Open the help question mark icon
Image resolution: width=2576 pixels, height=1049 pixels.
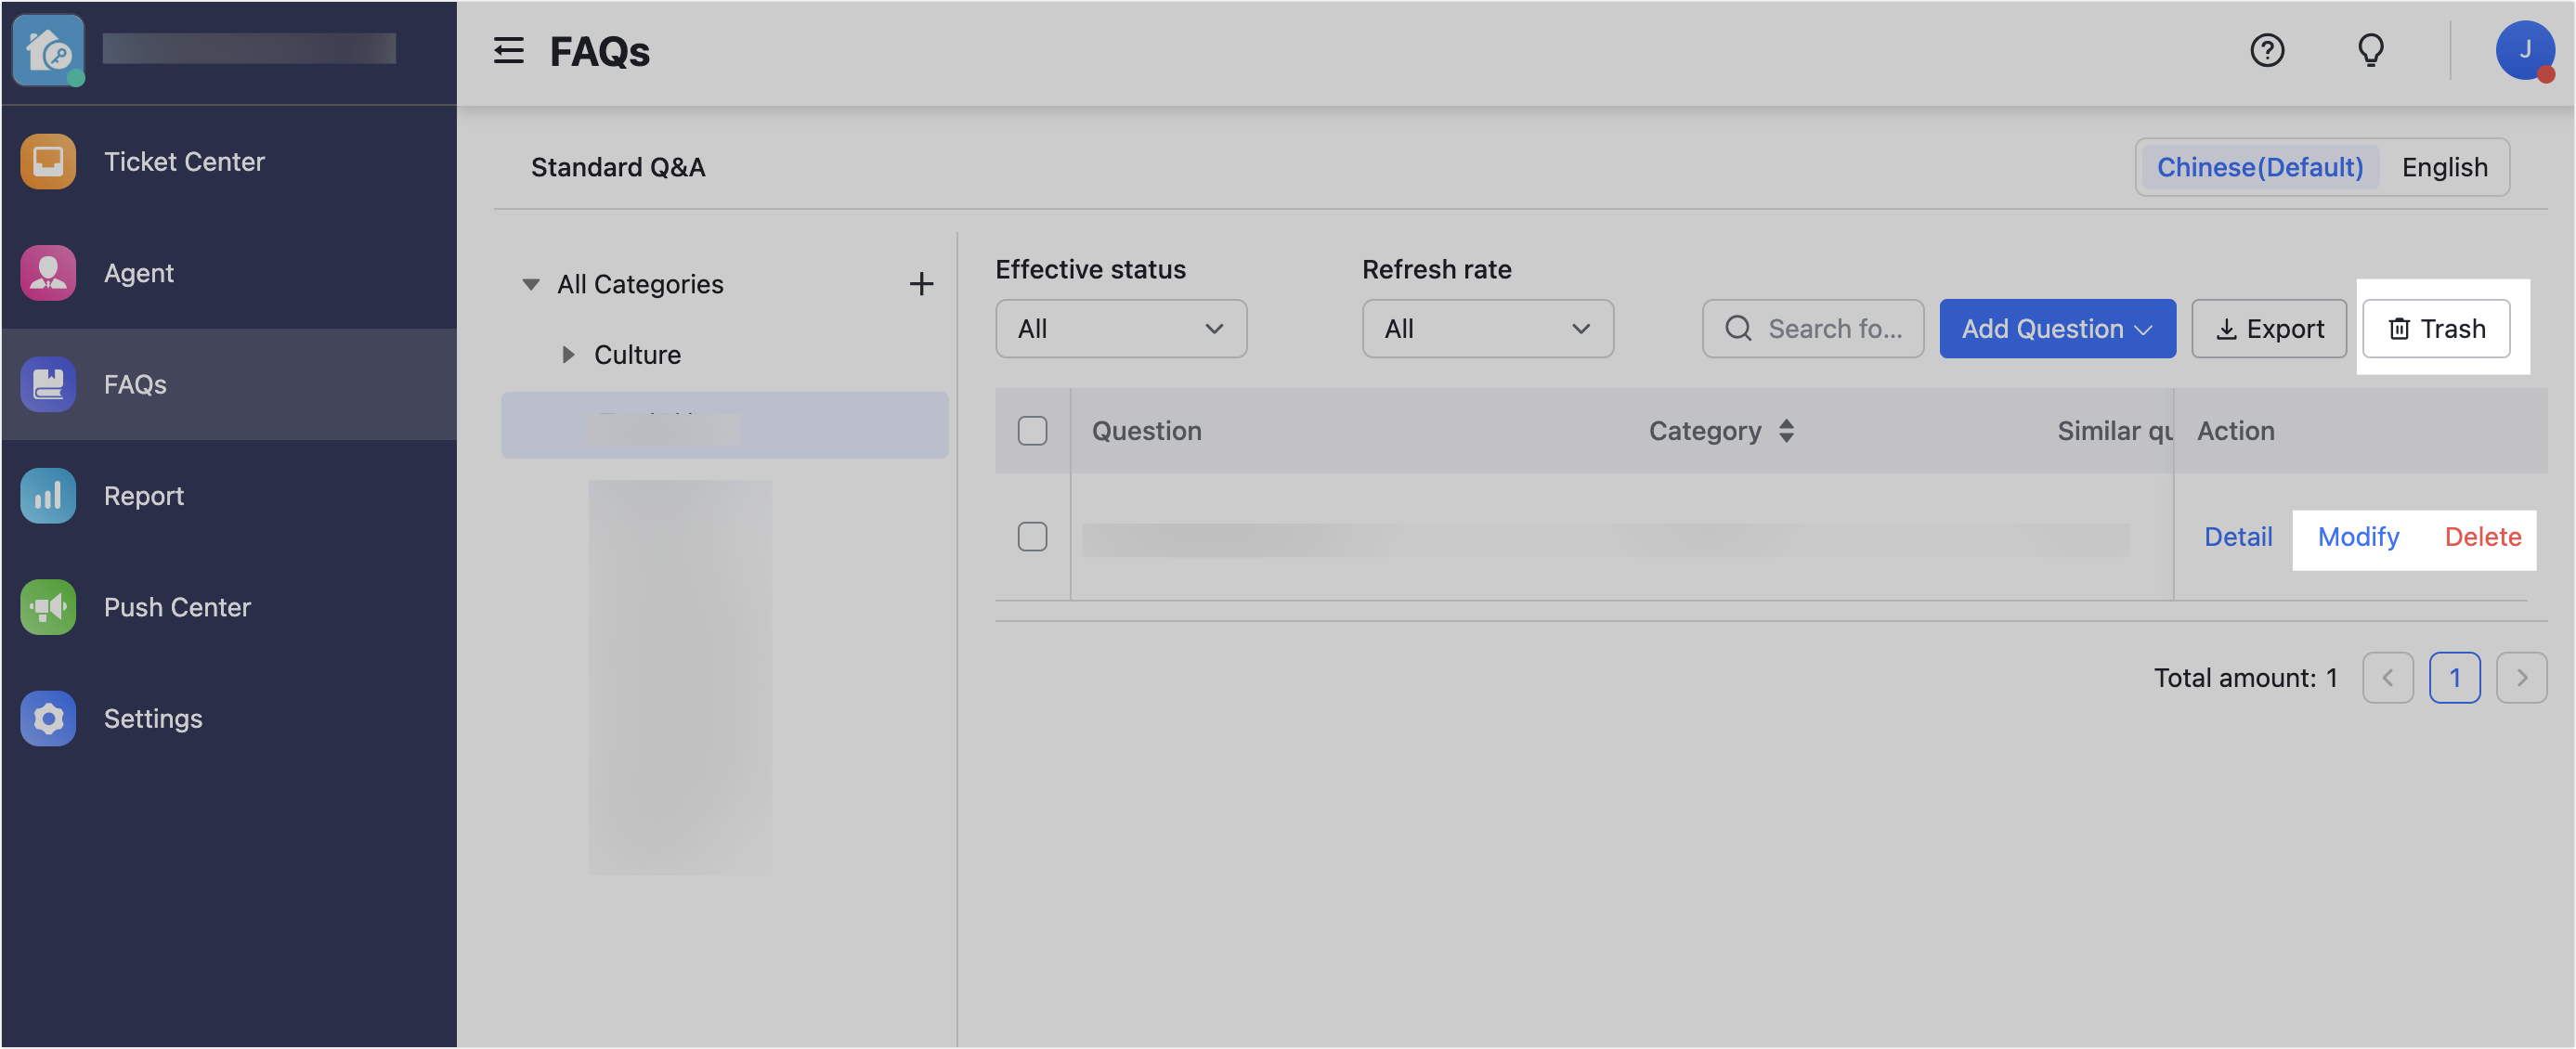(2267, 50)
